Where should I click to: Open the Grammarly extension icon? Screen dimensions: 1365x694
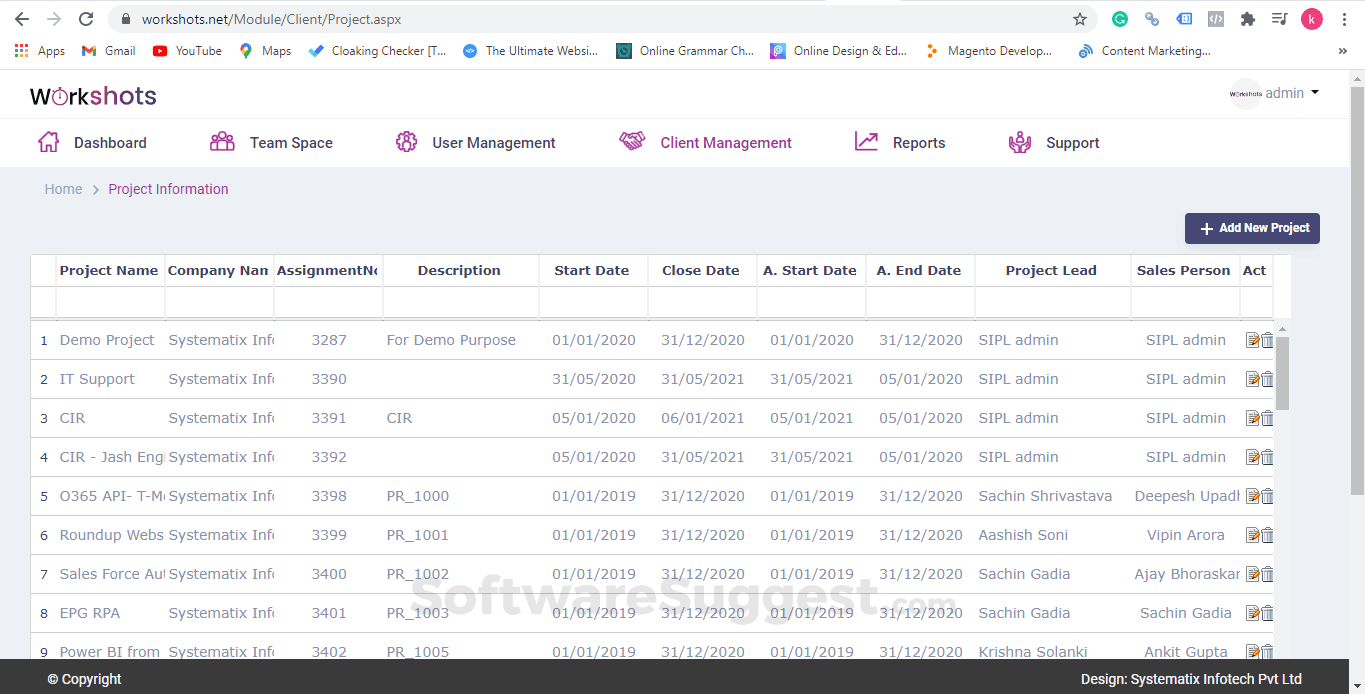pyautogui.click(x=1119, y=18)
